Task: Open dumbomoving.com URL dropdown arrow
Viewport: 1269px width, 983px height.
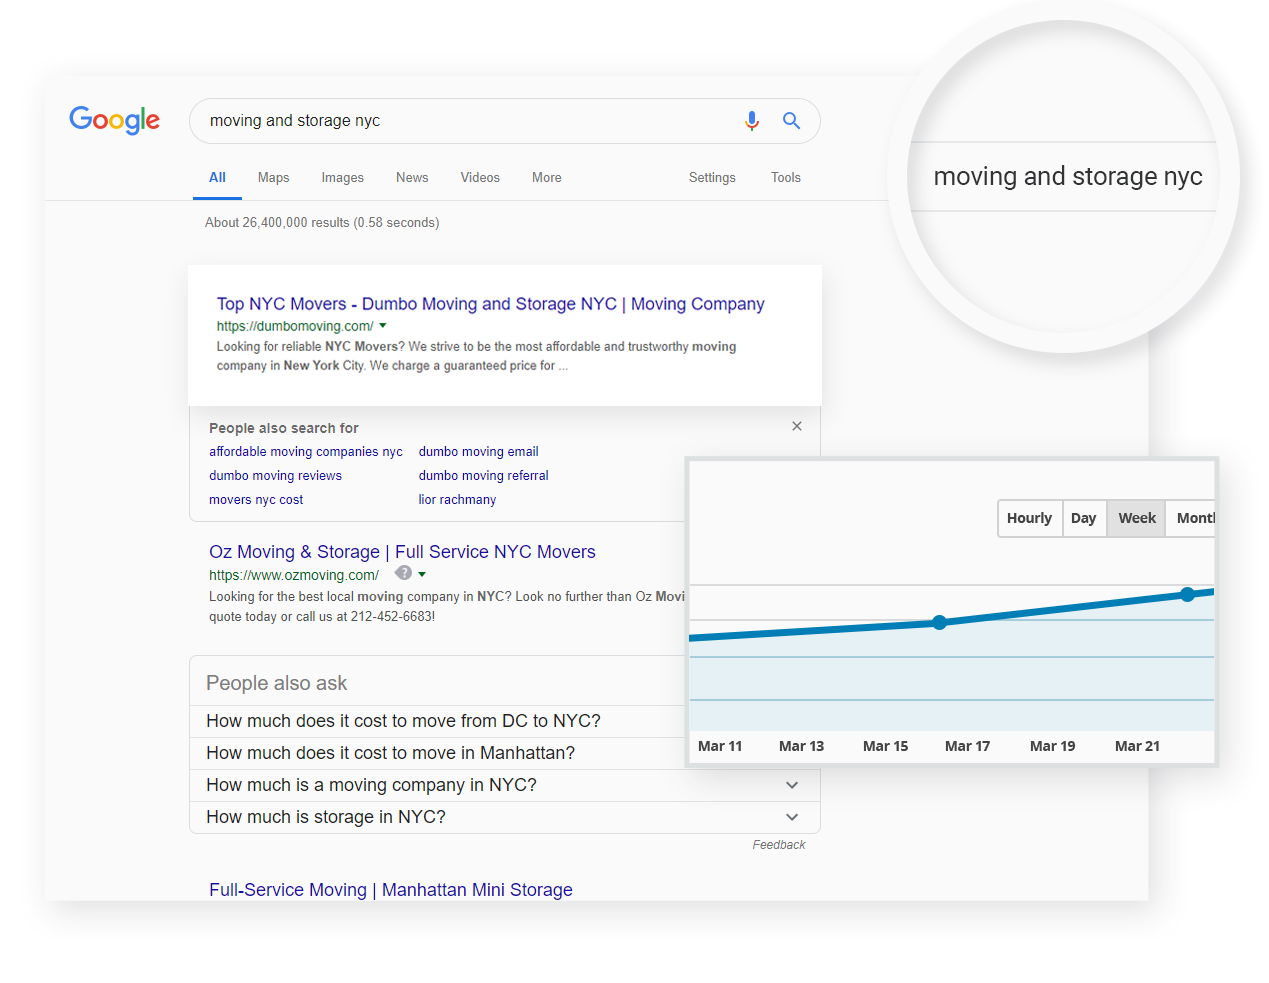Action: [x=383, y=326]
